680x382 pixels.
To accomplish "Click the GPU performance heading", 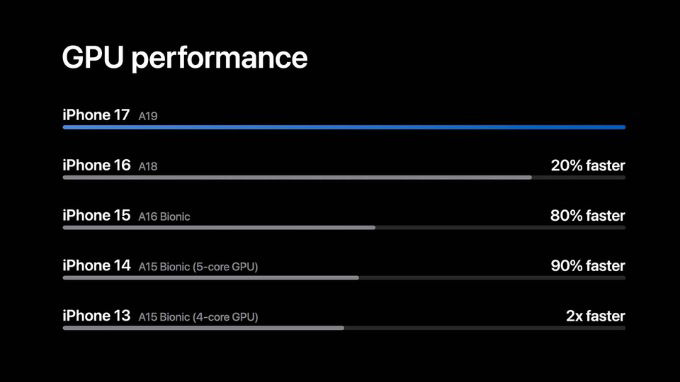I will pos(185,59).
